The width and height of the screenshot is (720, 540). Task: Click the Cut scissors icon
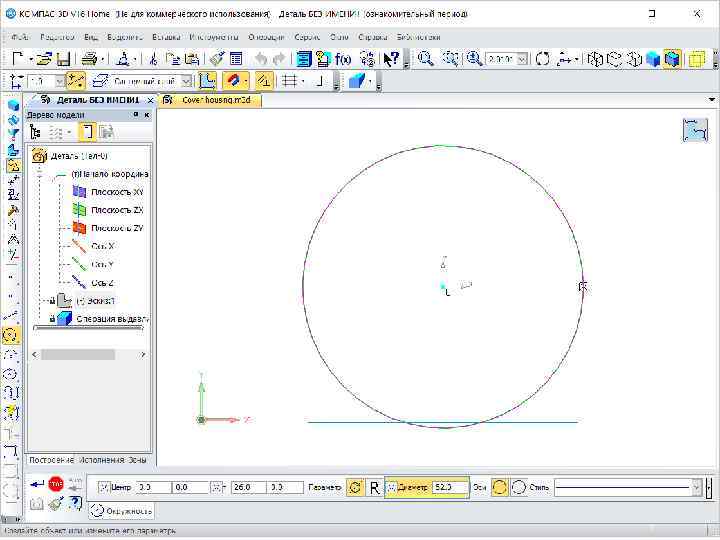click(154, 59)
